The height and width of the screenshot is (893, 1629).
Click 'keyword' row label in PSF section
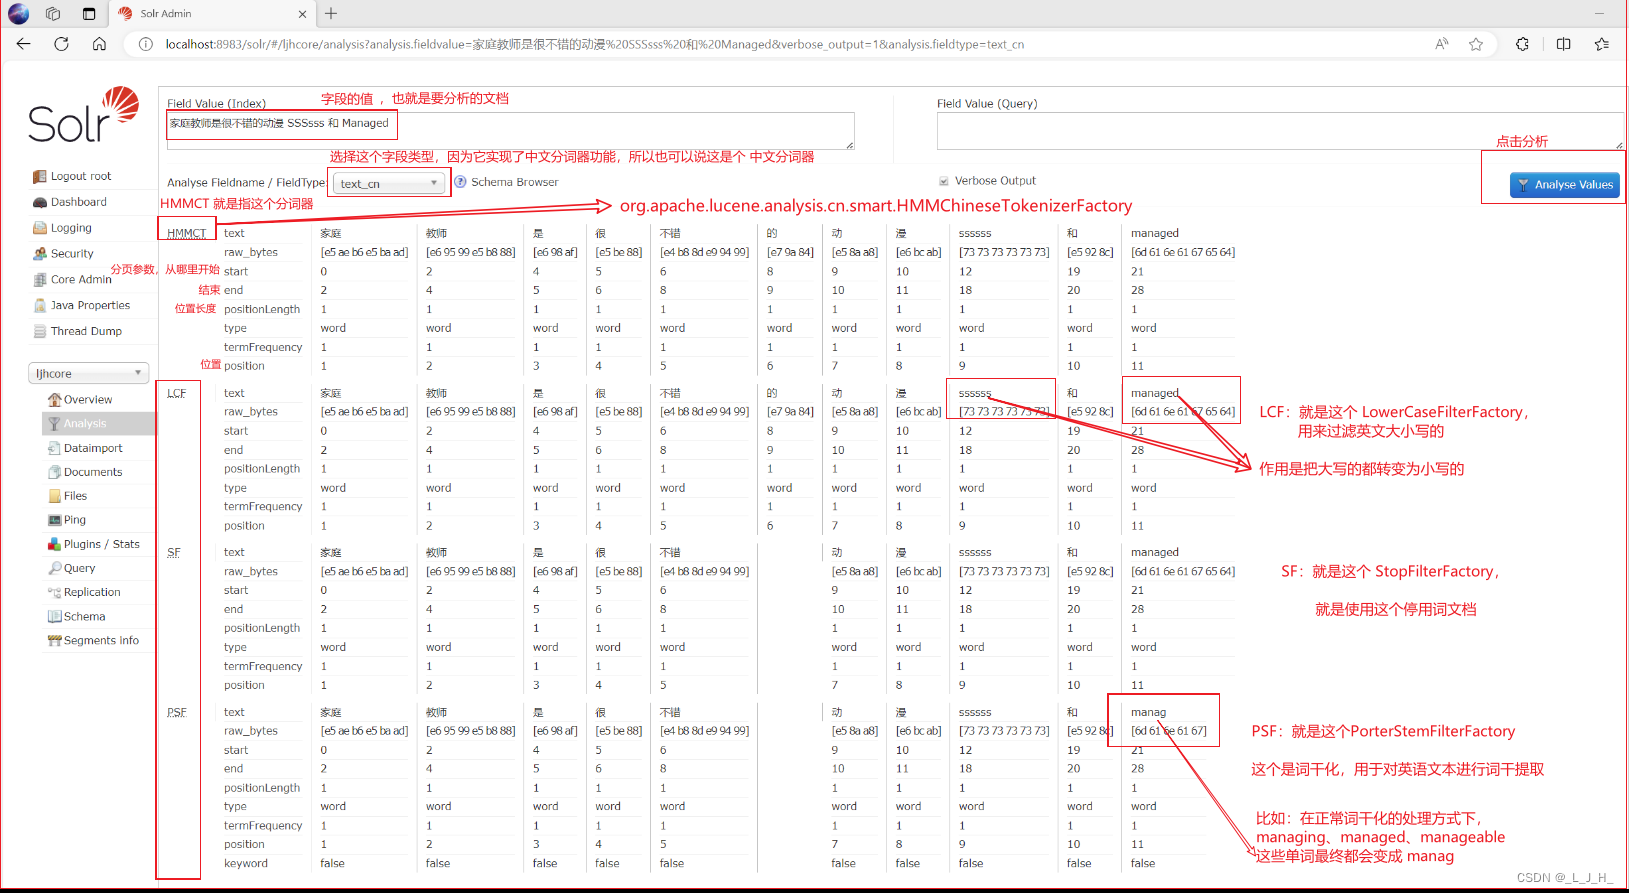[x=246, y=863]
